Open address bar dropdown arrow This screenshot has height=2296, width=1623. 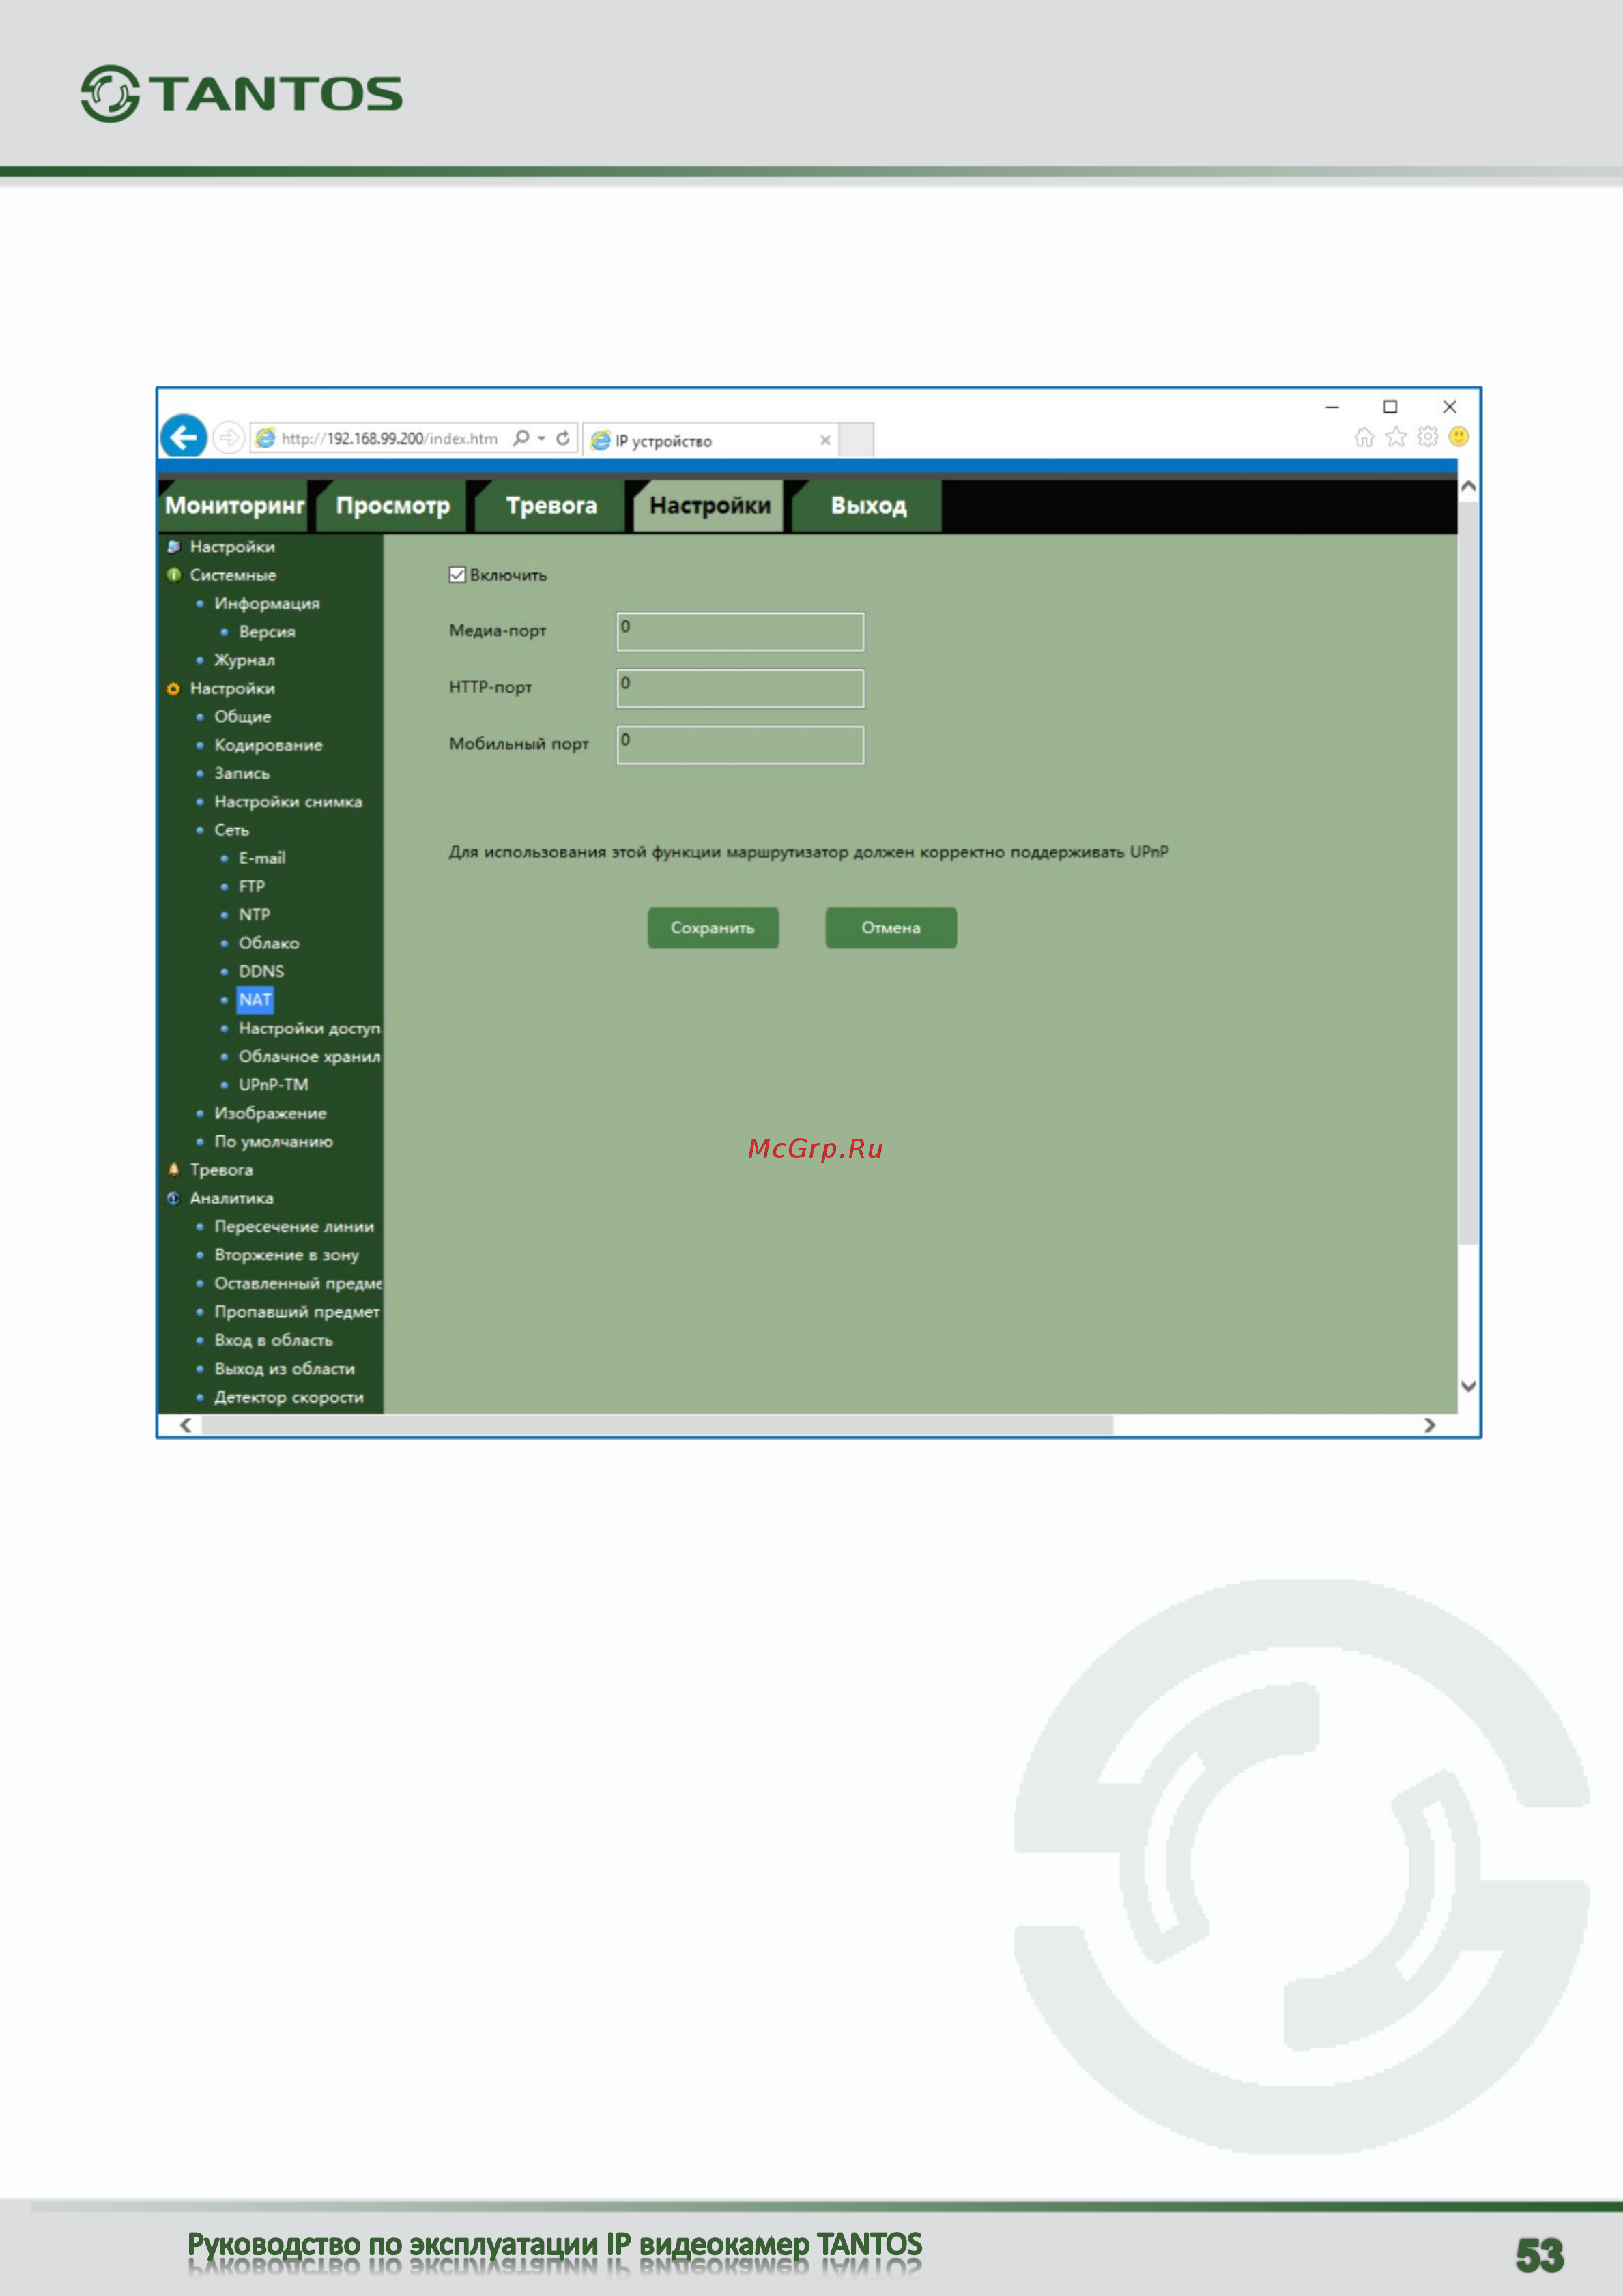click(541, 438)
